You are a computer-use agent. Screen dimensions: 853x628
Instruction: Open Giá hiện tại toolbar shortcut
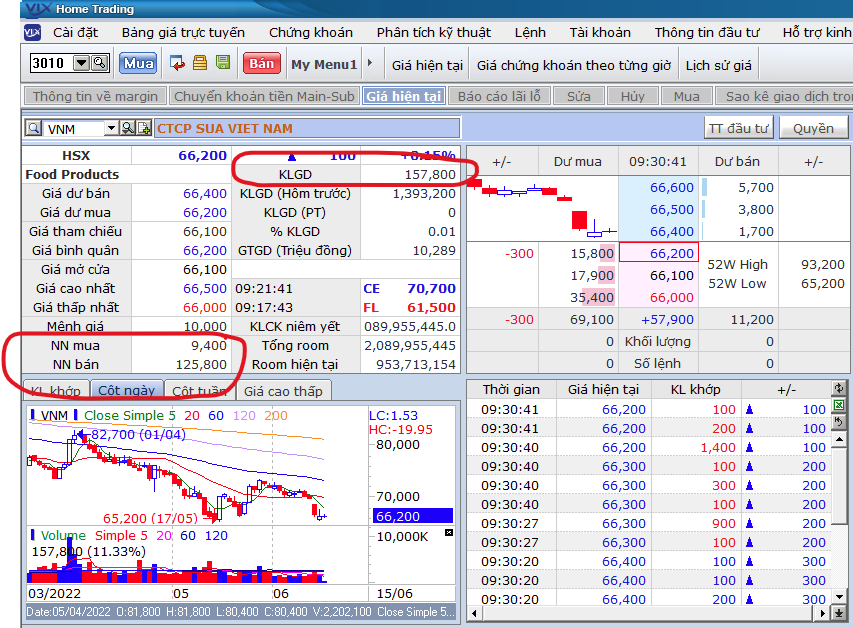[427, 65]
